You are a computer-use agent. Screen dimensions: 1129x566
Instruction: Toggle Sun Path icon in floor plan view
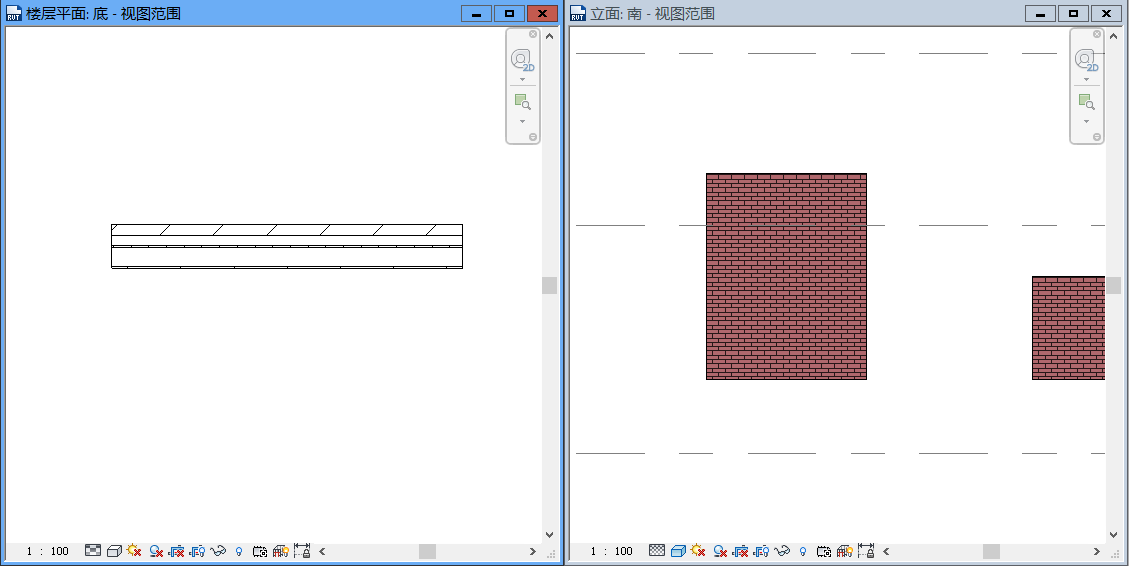click(x=134, y=551)
